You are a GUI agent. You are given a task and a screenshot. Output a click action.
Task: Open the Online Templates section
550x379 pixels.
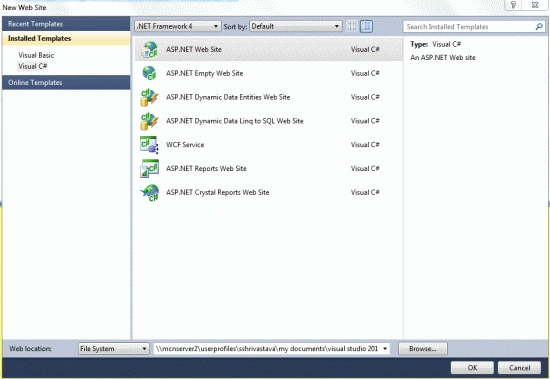(x=66, y=82)
